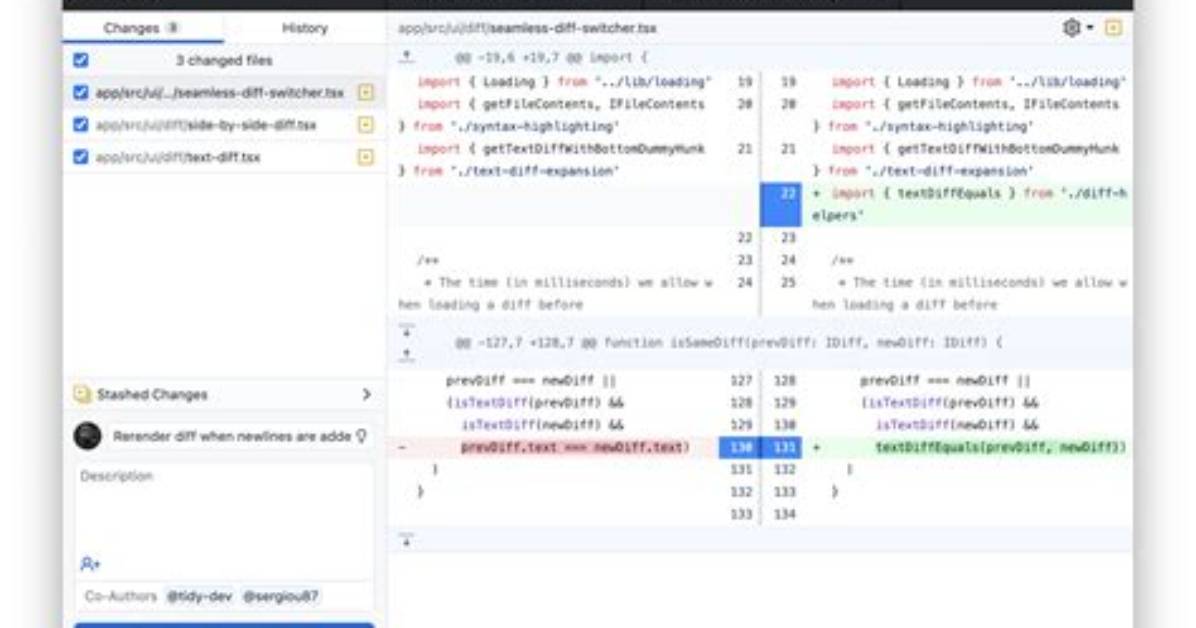
Task: Toggle the select-all changed files checkbox
Action: click(x=81, y=60)
